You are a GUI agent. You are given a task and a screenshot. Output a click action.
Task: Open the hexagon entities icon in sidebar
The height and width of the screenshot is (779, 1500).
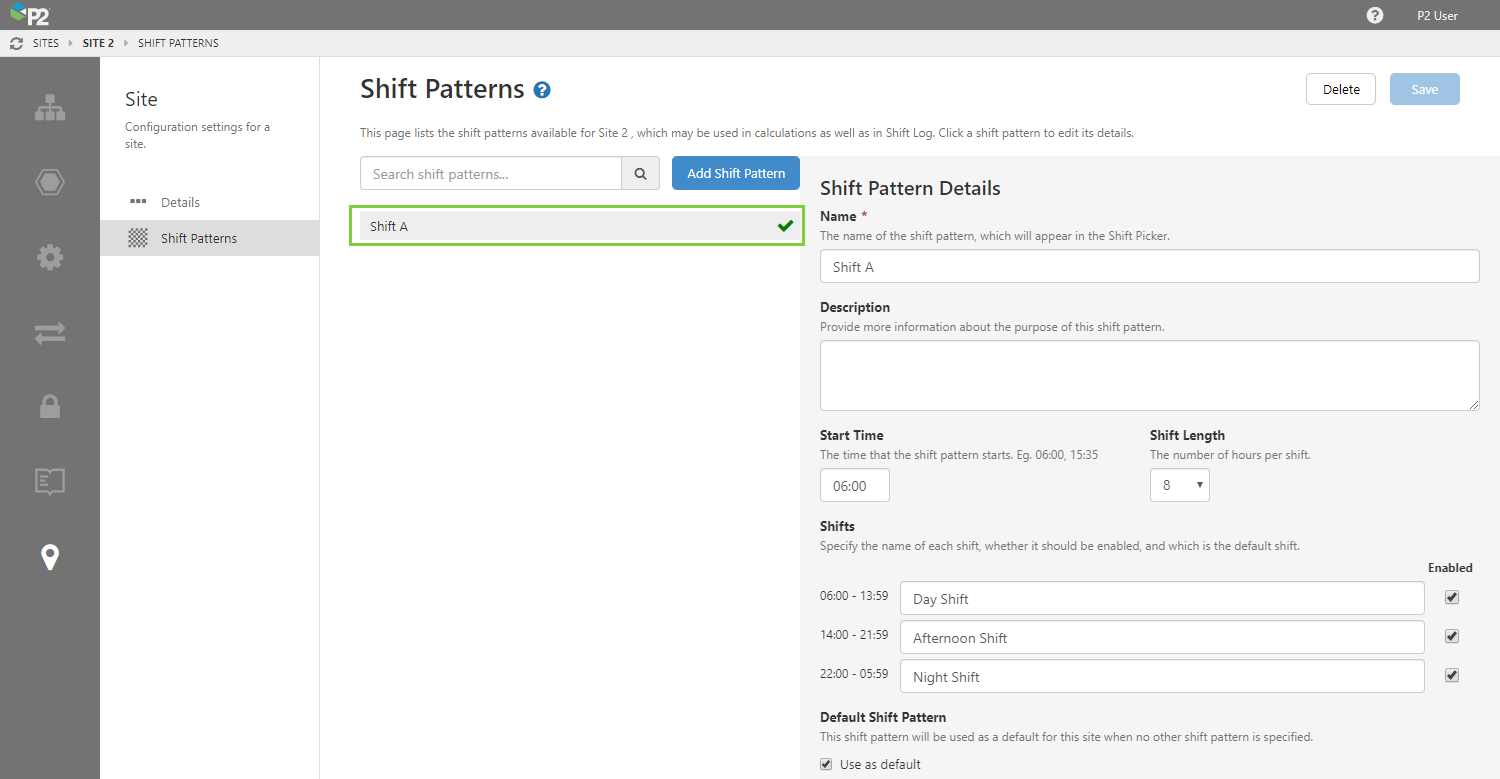coord(50,182)
